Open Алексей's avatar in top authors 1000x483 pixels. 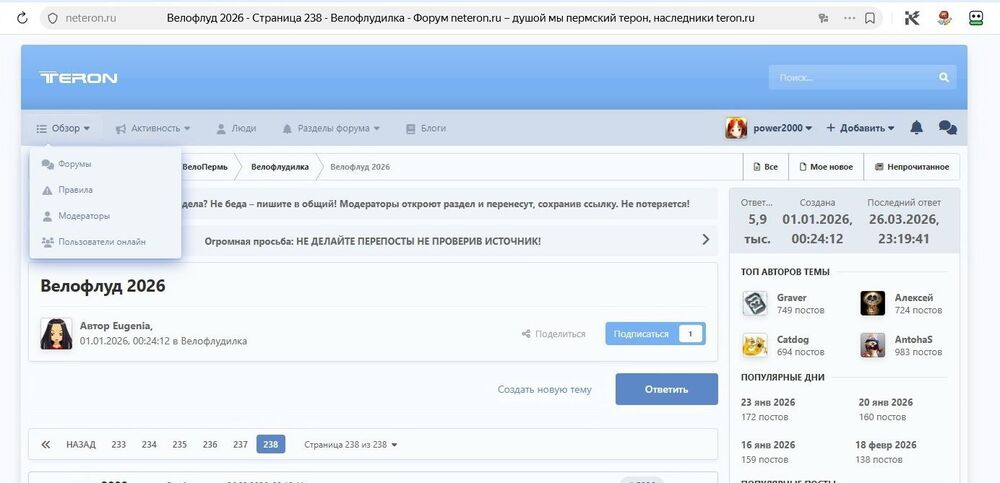pyautogui.click(x=872, y=304)
